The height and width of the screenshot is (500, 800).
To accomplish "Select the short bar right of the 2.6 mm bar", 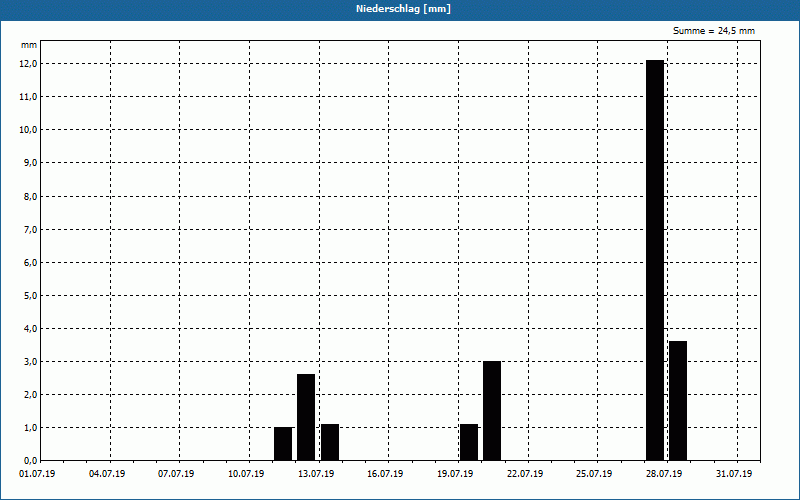I will click(330, 442).
